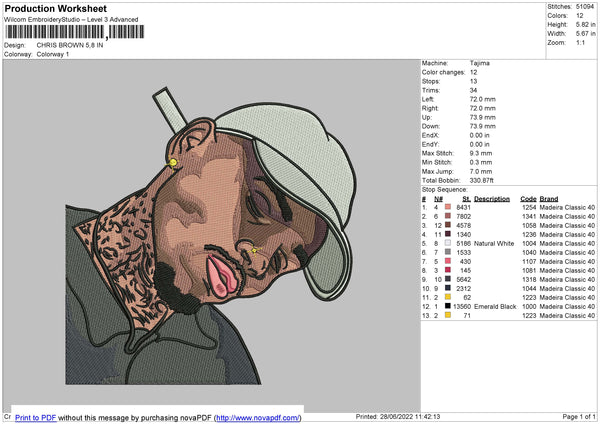Click the Natural White thread swatch
The width and height of the screenshot is (600, 424).
coord(448,243)
